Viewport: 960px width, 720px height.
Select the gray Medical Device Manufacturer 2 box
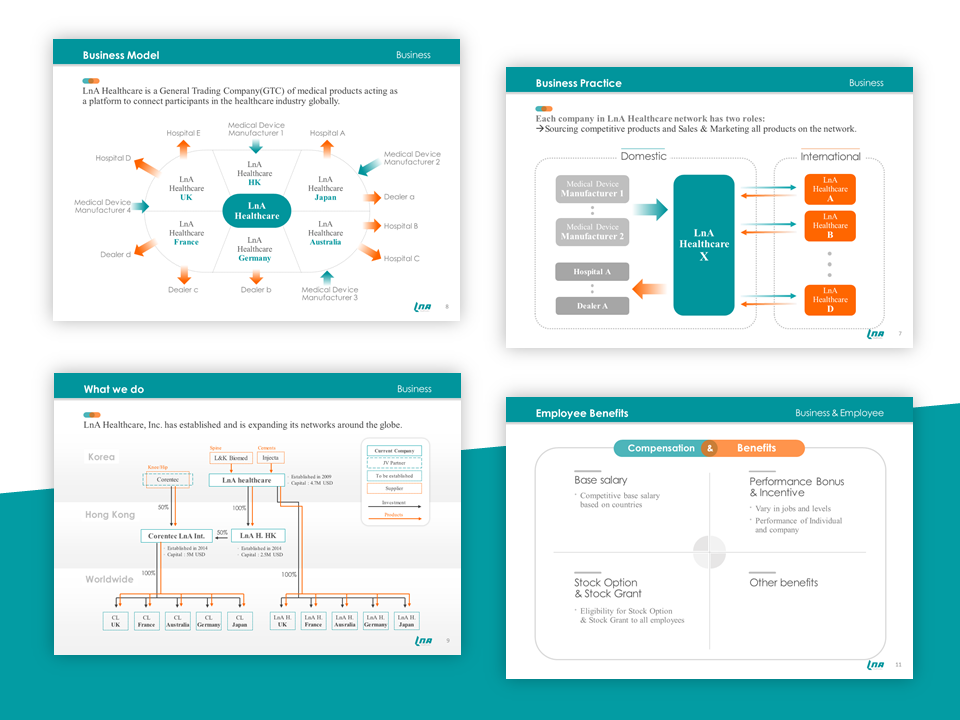592,232
